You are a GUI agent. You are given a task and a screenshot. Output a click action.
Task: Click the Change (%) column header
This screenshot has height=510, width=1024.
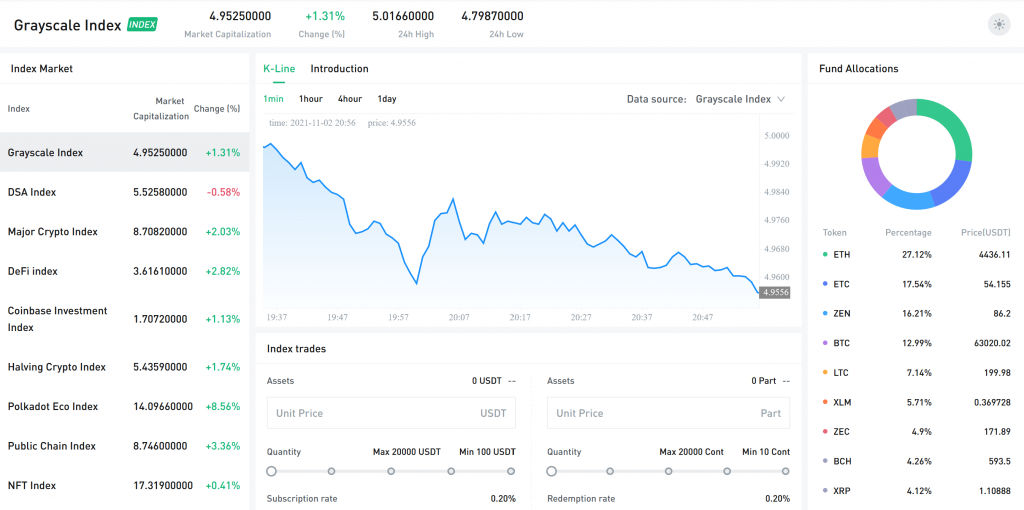pos(217,109)
